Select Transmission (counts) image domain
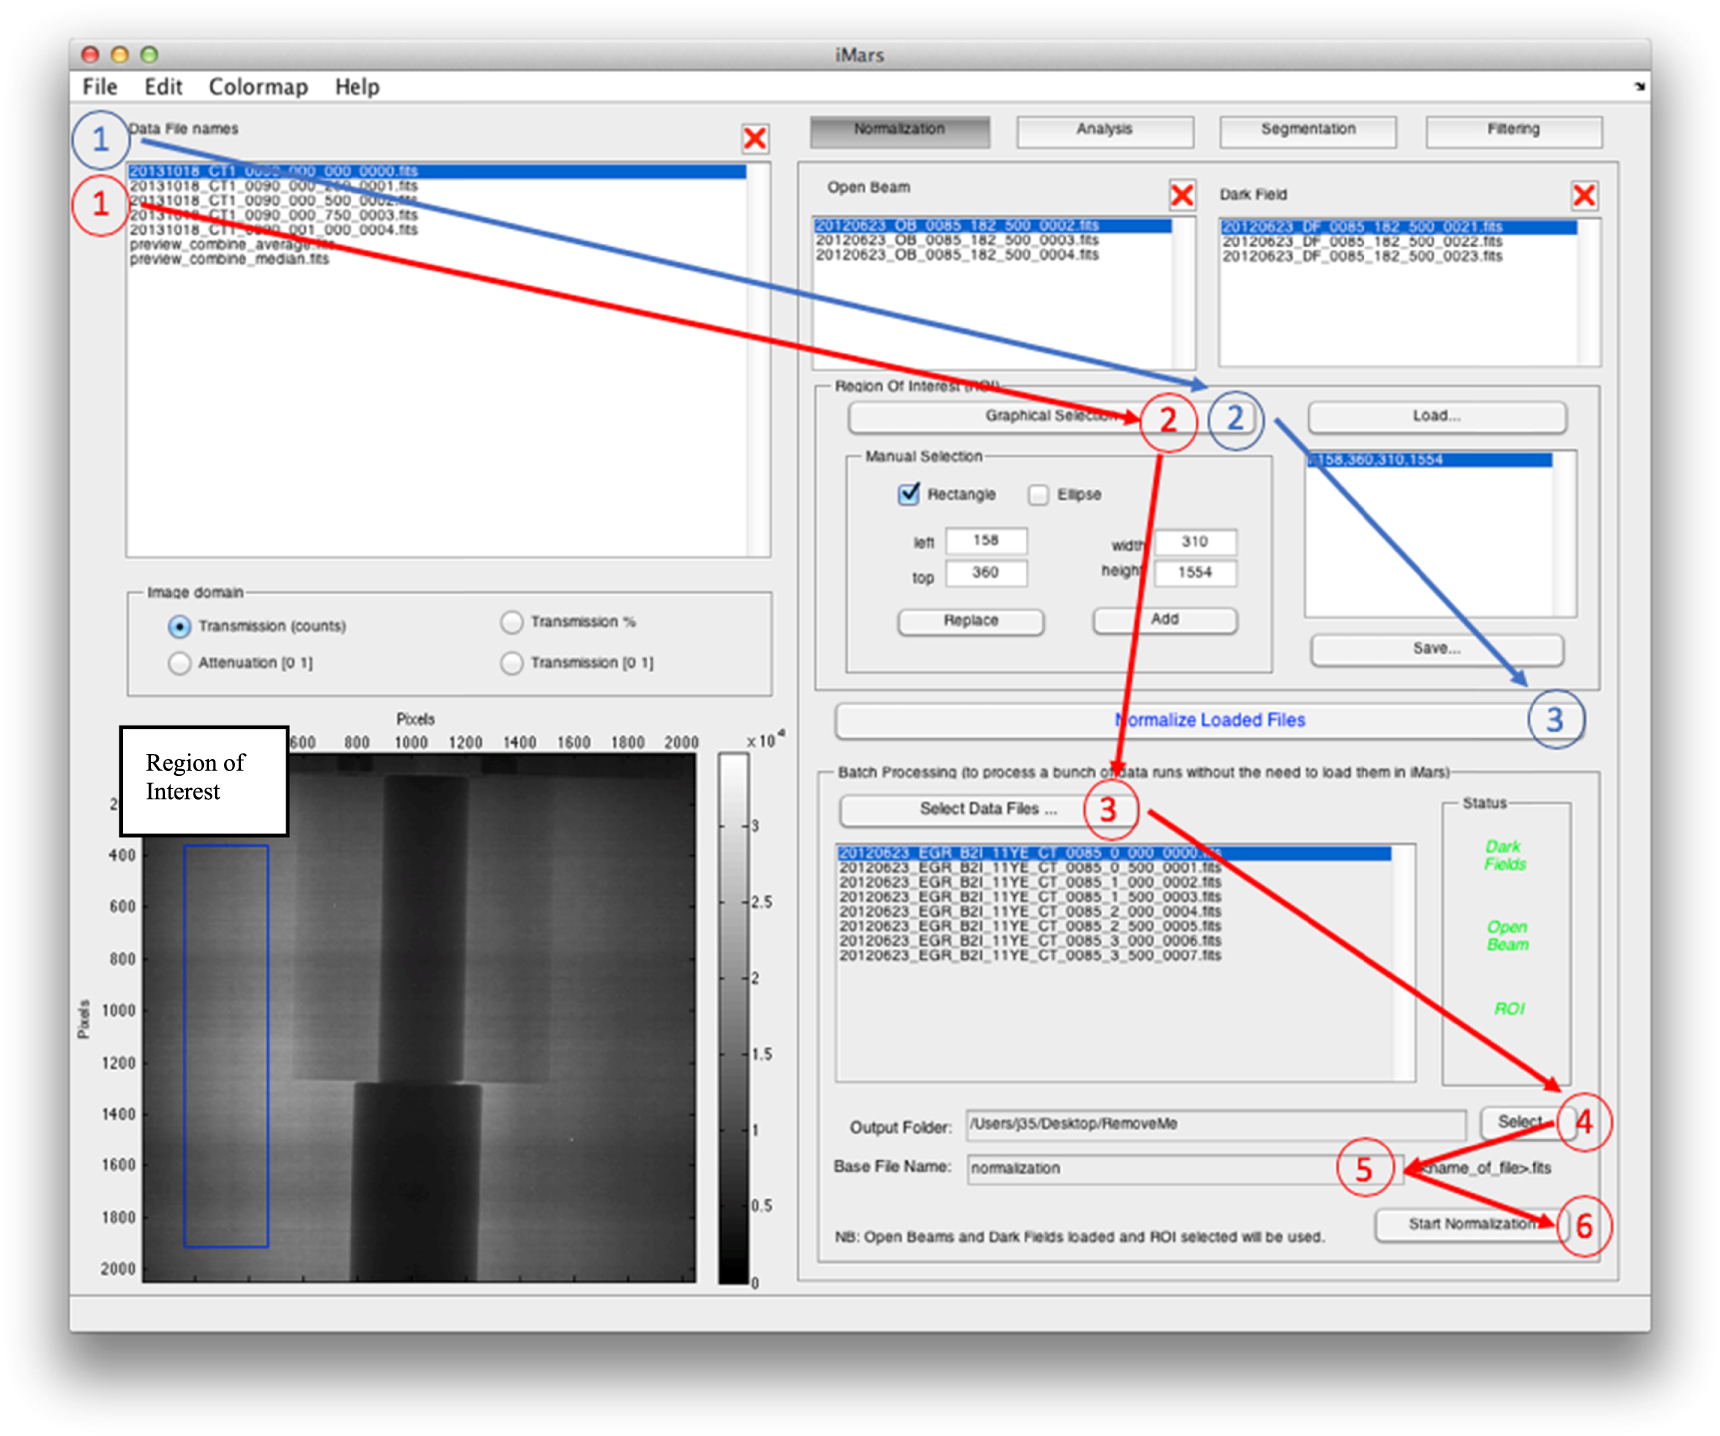This screenshot has width=1720, height=1436. (x=179, y=626)
